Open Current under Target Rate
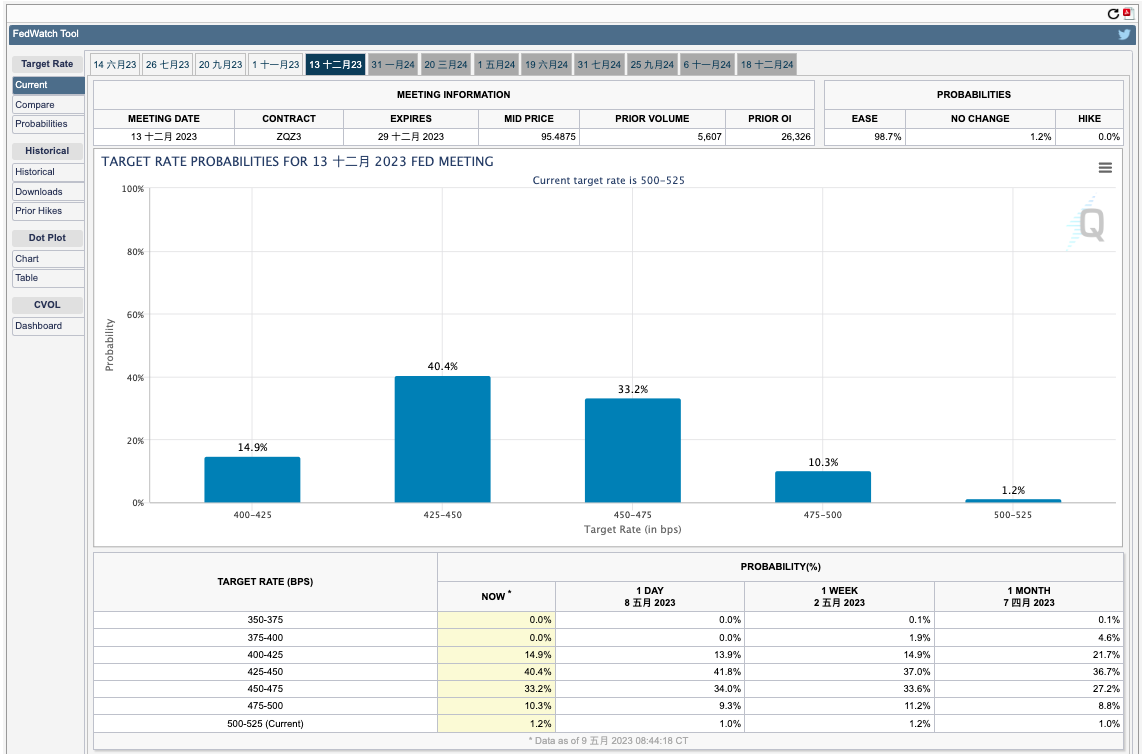Viewport: 1142px width, 754px height. click(48, 85)
